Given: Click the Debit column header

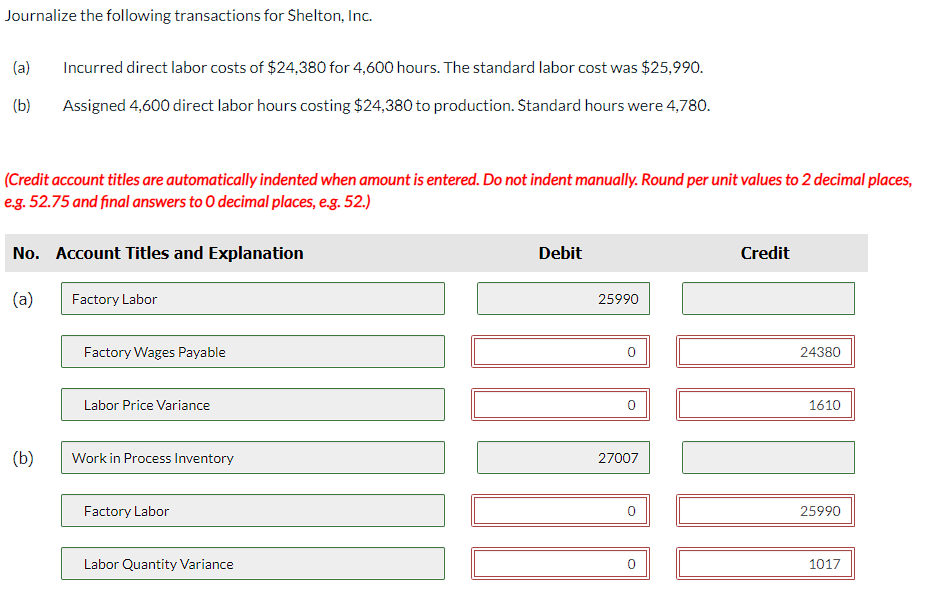Looking at the screenshot, I should pyautogui.click(x=560, y=253).
